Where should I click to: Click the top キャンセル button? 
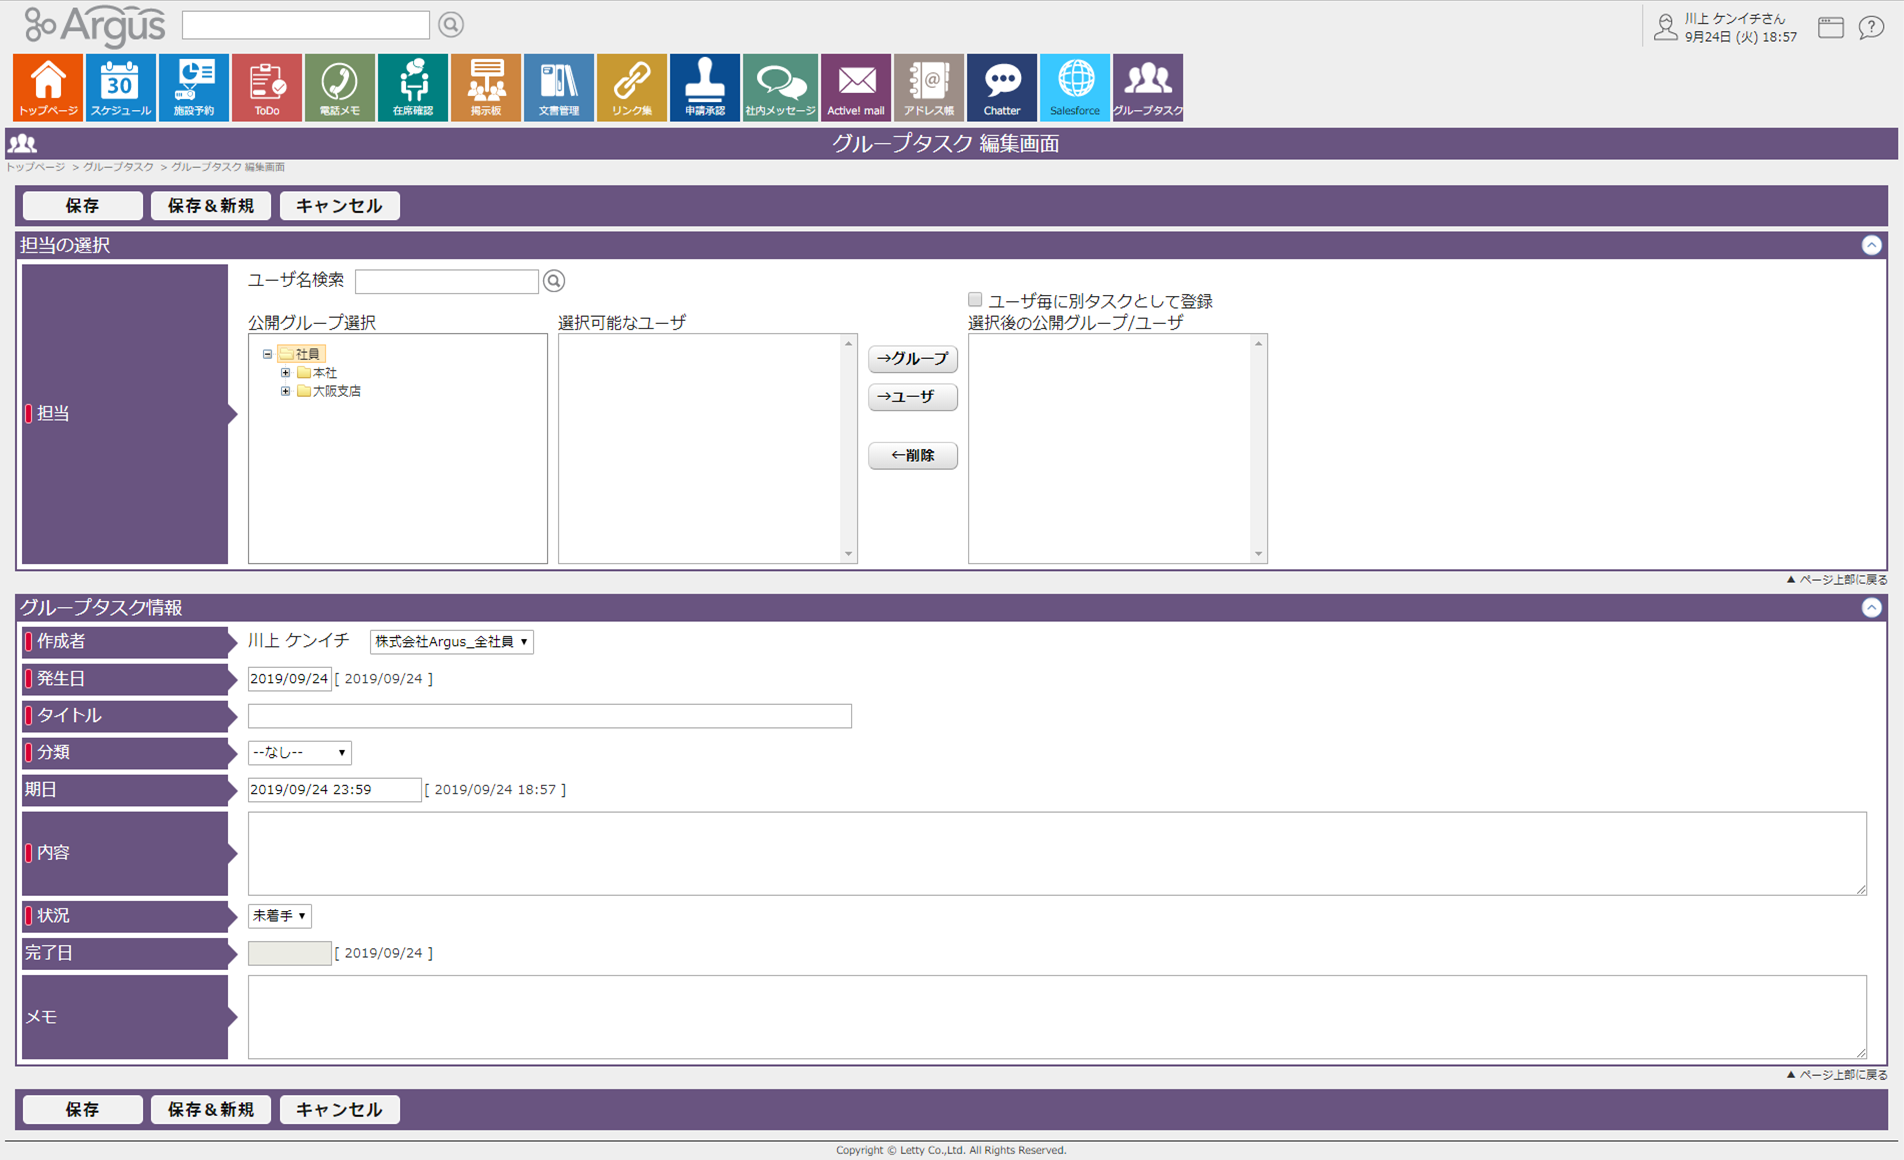pos(340,206)
